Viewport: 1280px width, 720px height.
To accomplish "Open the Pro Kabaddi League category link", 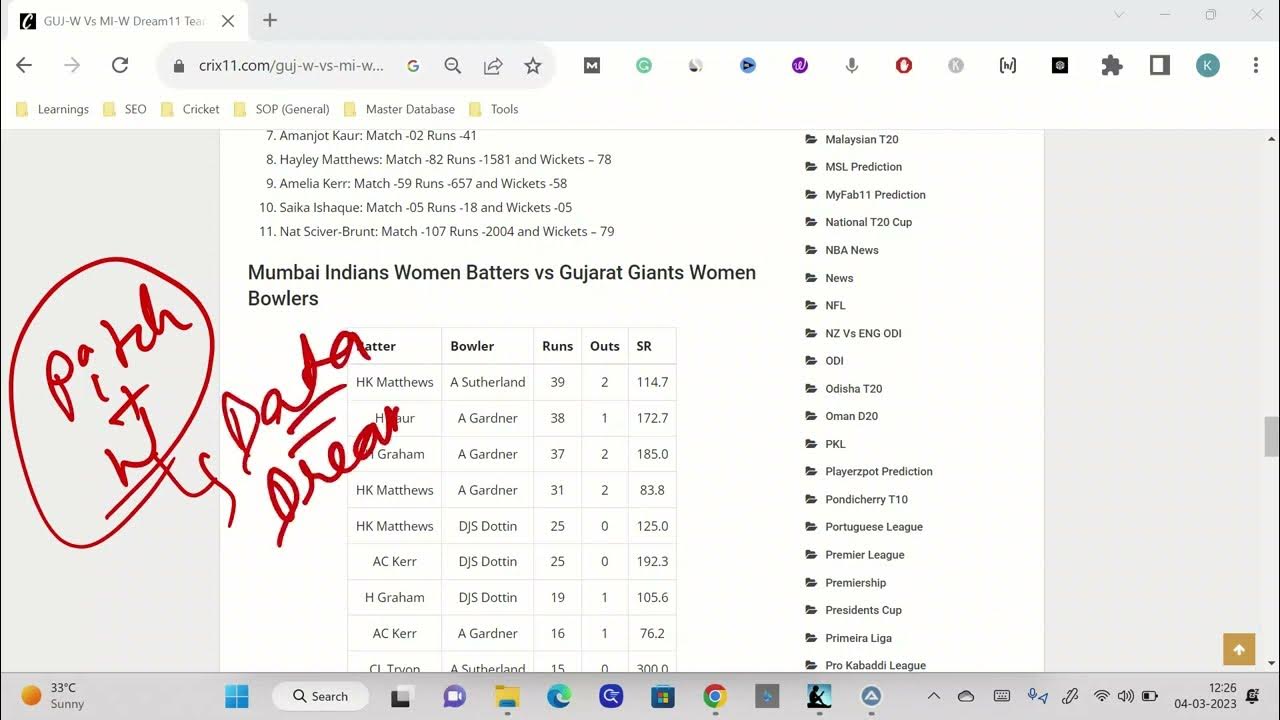I will coord(875,665).
